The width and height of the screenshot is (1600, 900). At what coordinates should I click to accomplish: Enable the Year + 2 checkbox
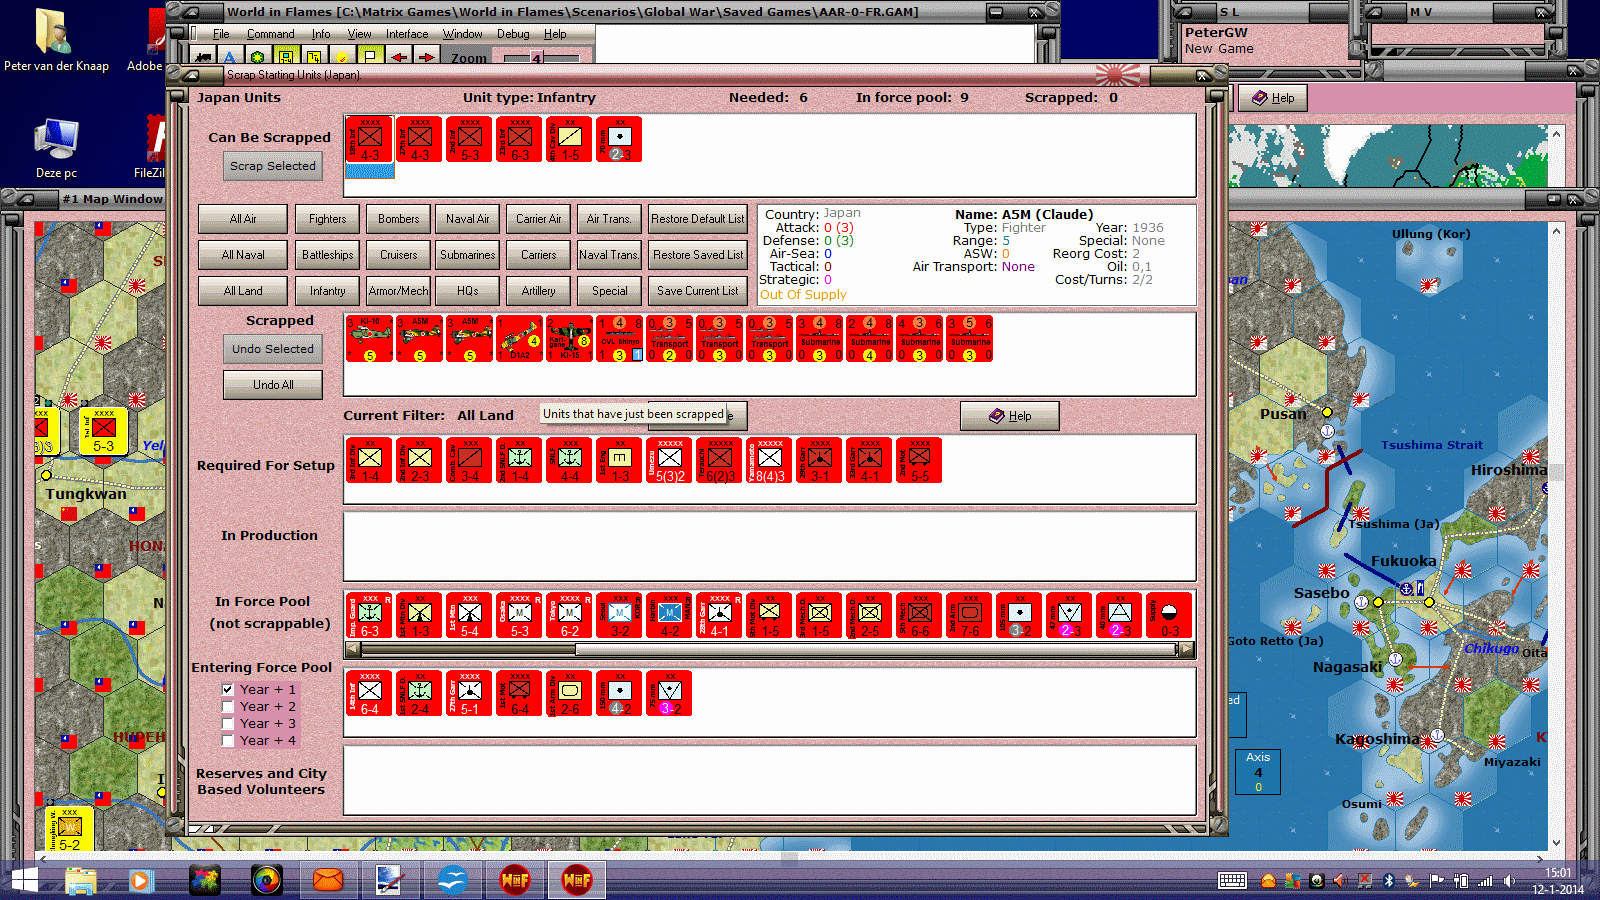point(228,706)
